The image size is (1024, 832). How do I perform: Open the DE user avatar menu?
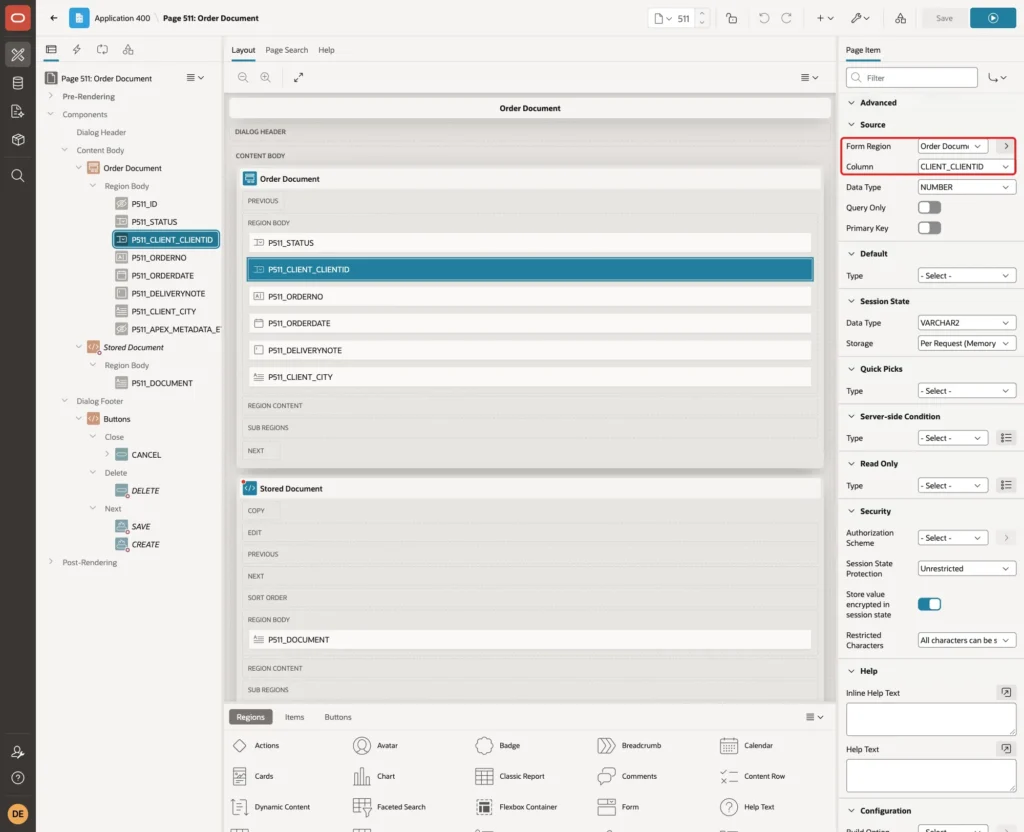click(18, 814)
